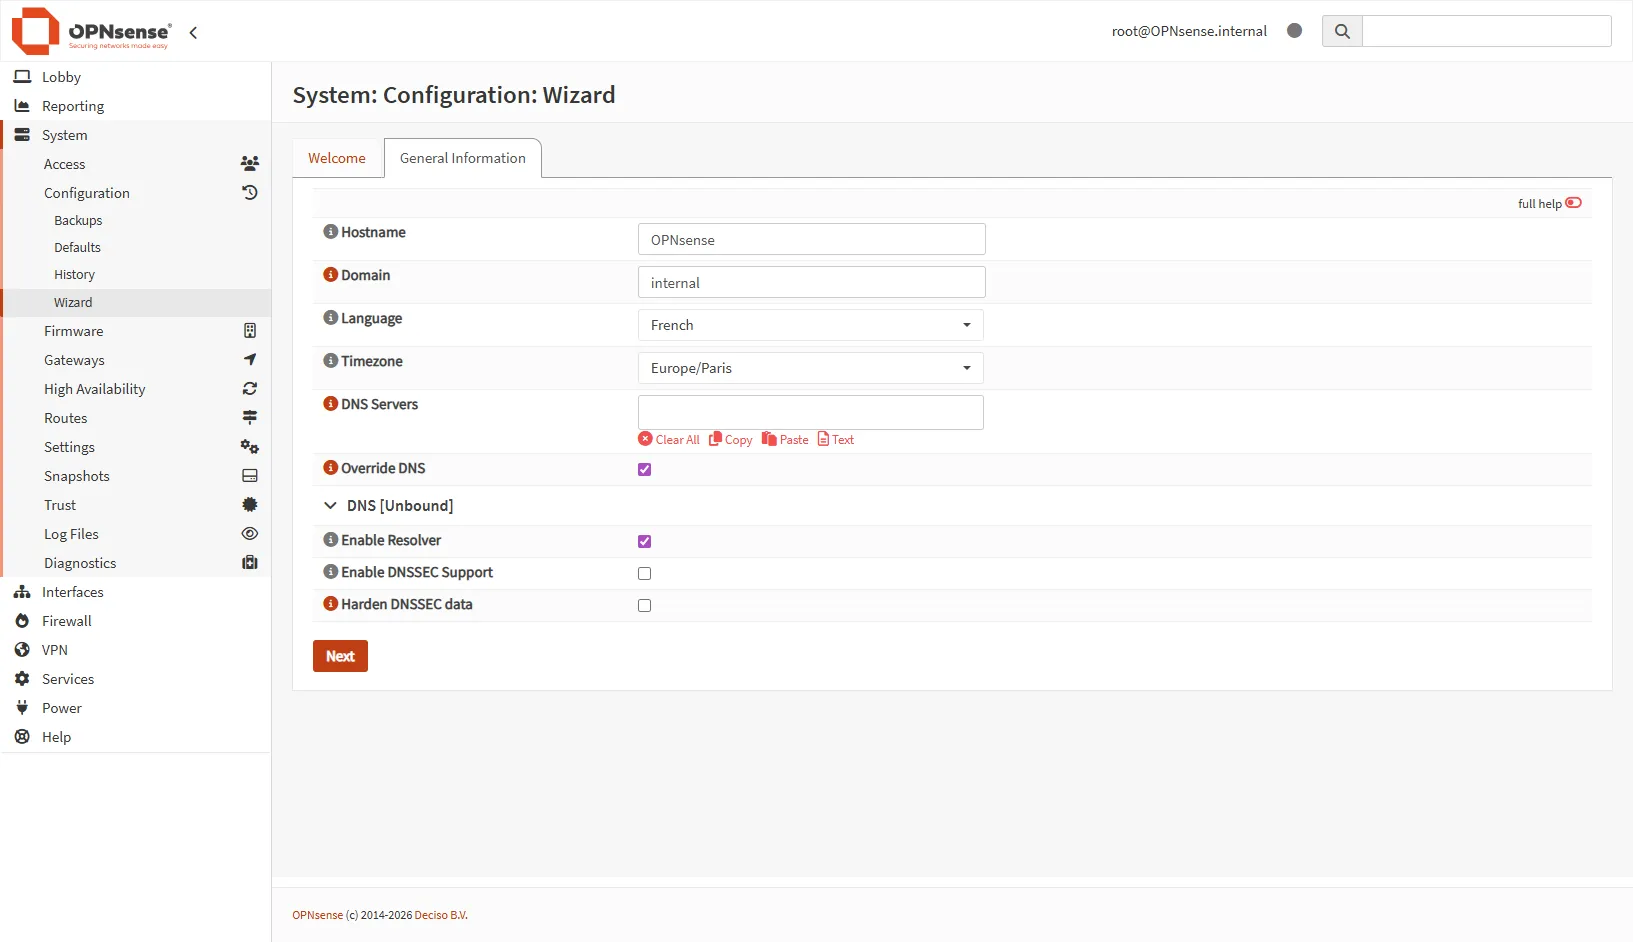1633x942 pixels.
Task: Click the DNS Servers help icon
Action: 330,404
